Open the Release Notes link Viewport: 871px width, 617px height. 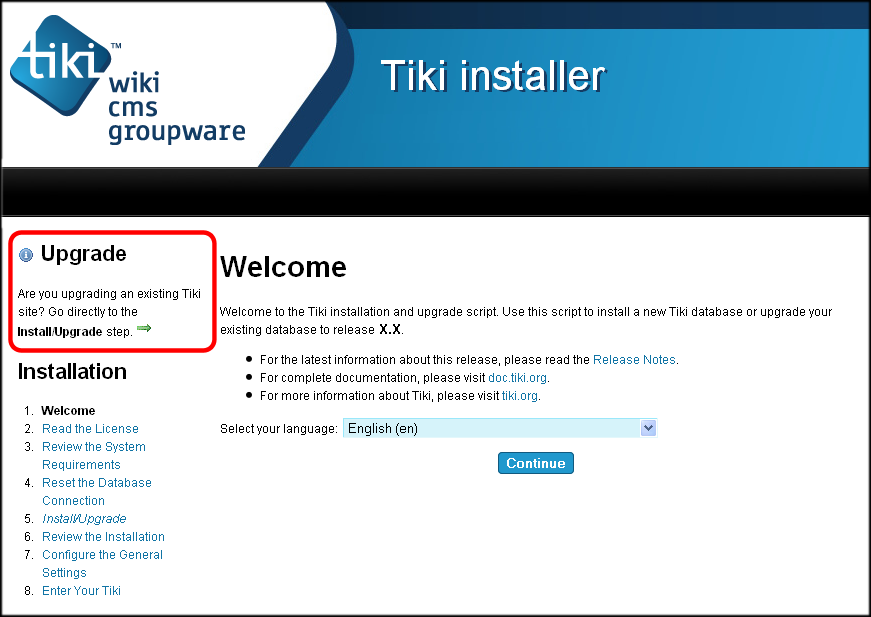point(634,360)
